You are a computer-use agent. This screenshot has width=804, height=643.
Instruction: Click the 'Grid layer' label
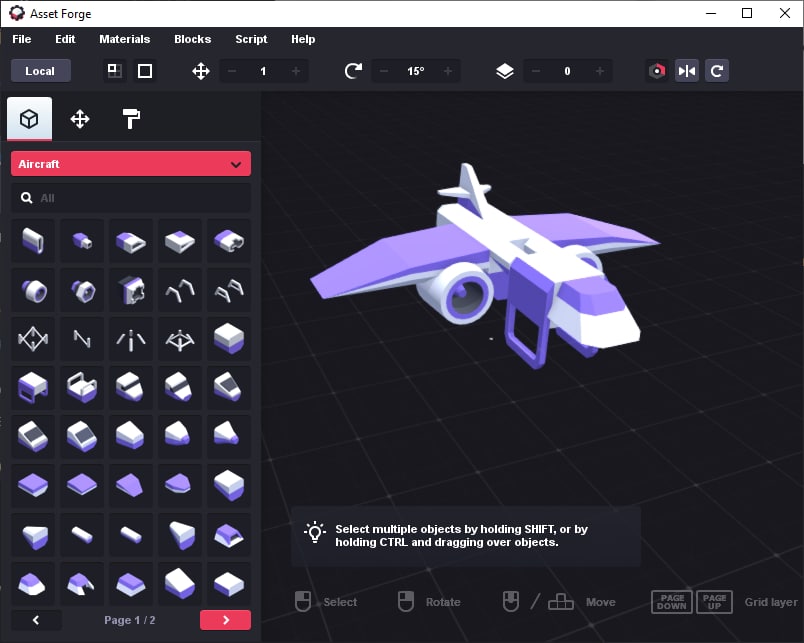771,602
